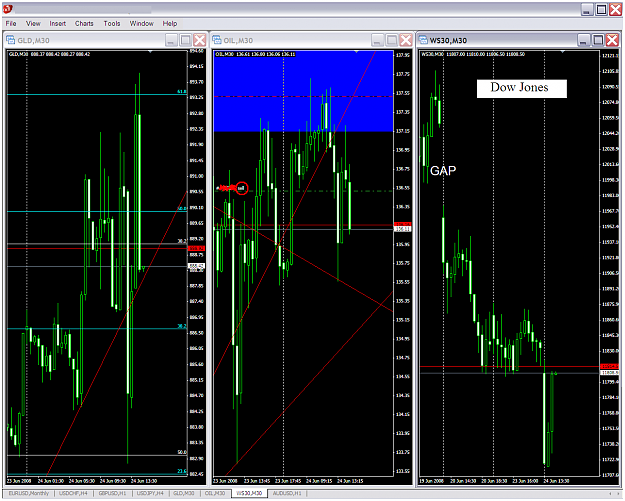Minimize the main application window
Image resolution: width=625 pixels, height=501 pixels.
point(587,10)
